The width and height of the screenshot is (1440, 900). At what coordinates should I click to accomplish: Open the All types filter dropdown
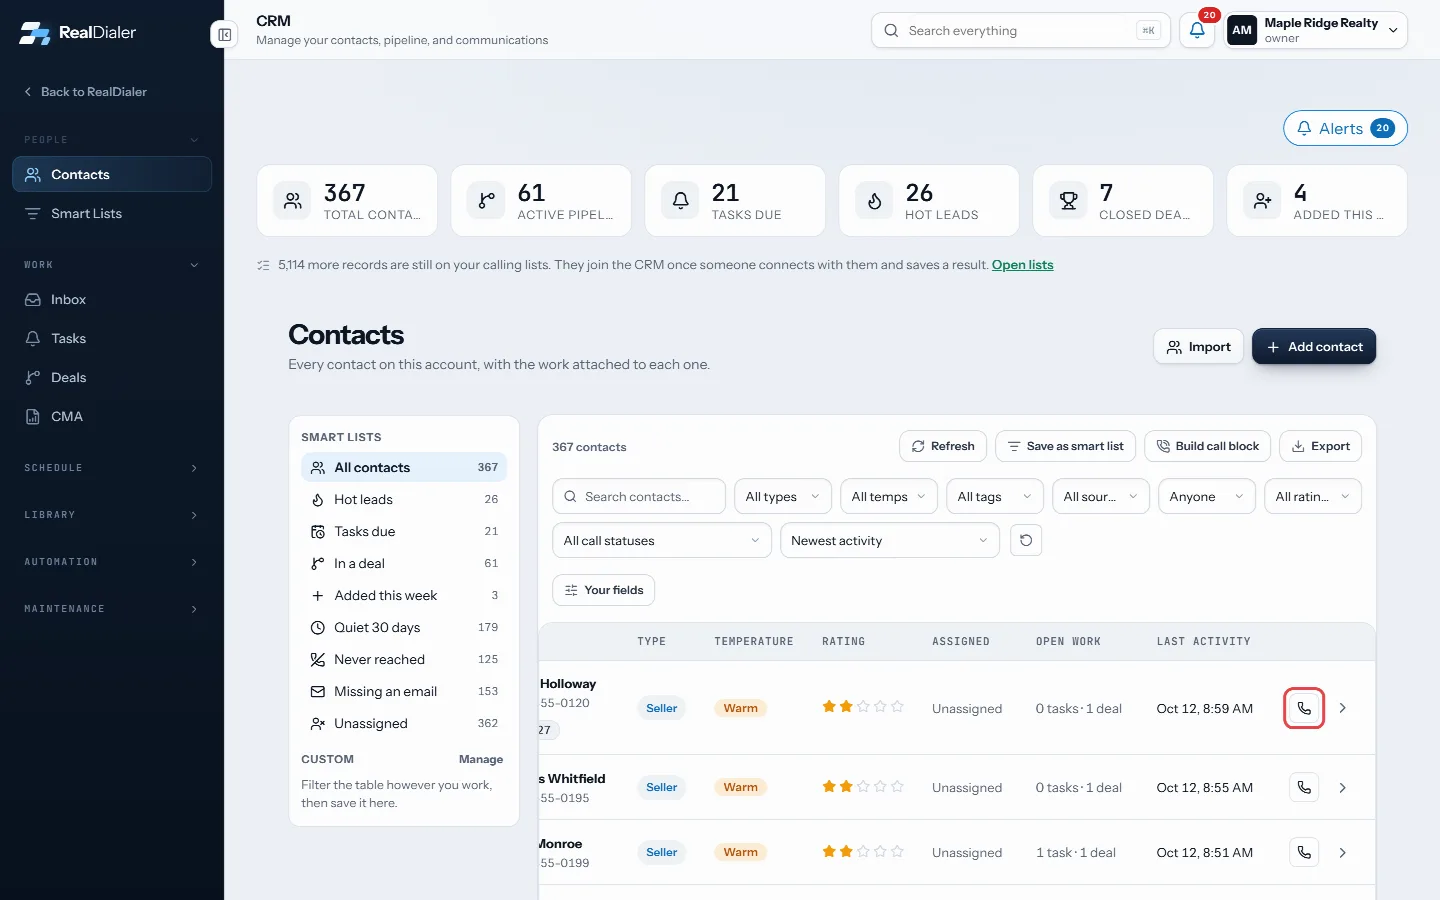coord(783,497)
